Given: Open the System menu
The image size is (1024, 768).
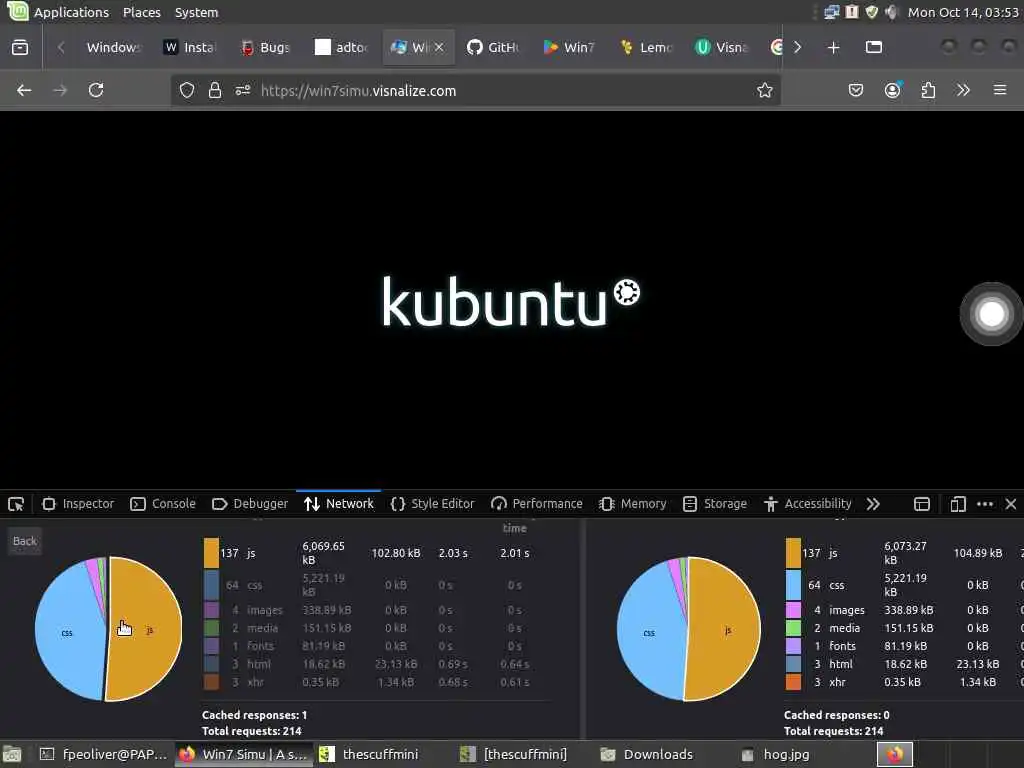Looking at the screenshot, I should (x=197, y=12).
